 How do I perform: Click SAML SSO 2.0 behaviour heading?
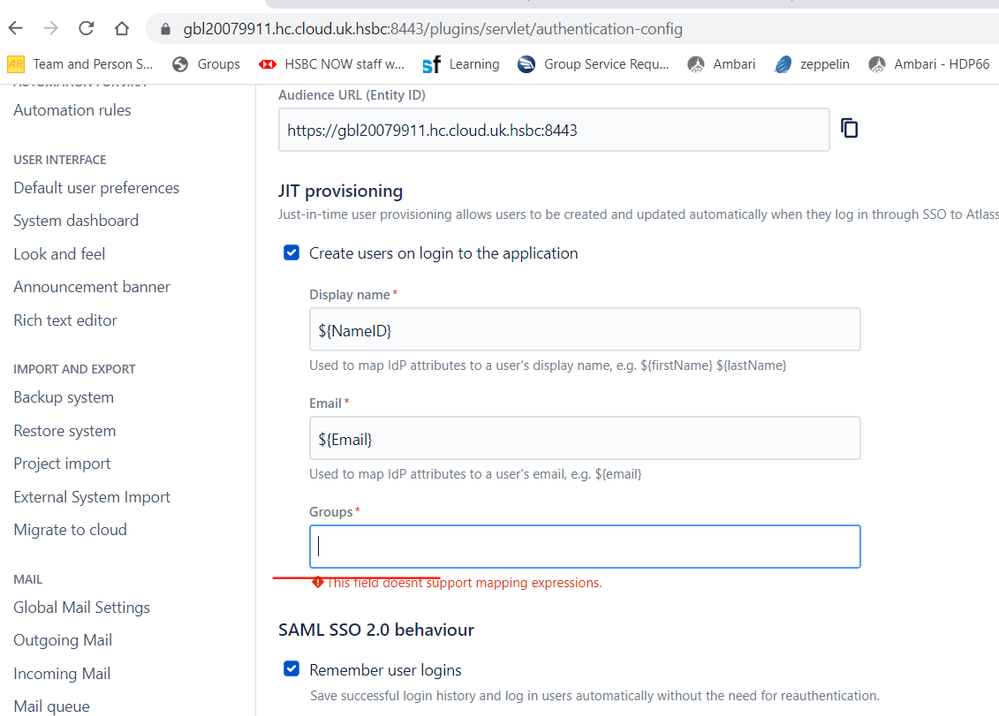376,630
